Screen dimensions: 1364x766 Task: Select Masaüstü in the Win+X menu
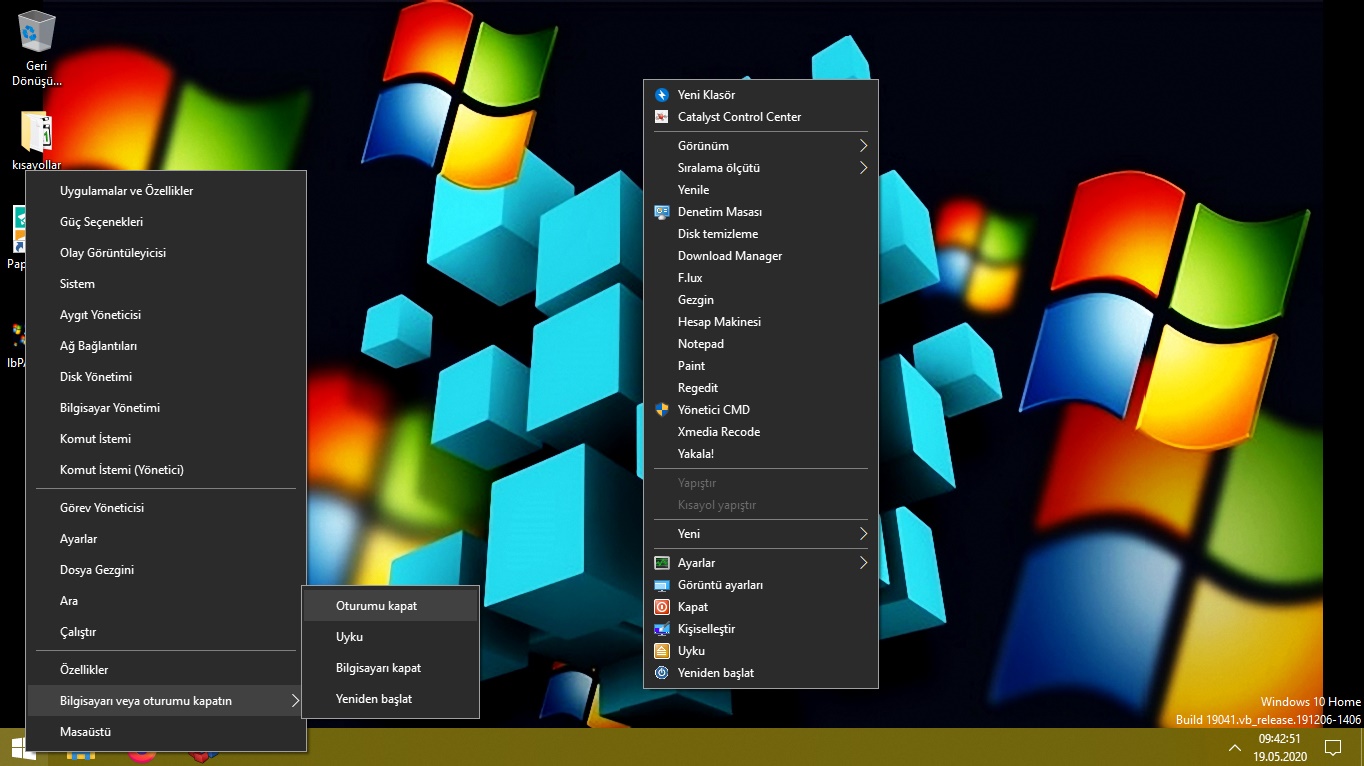click(166, 732)
